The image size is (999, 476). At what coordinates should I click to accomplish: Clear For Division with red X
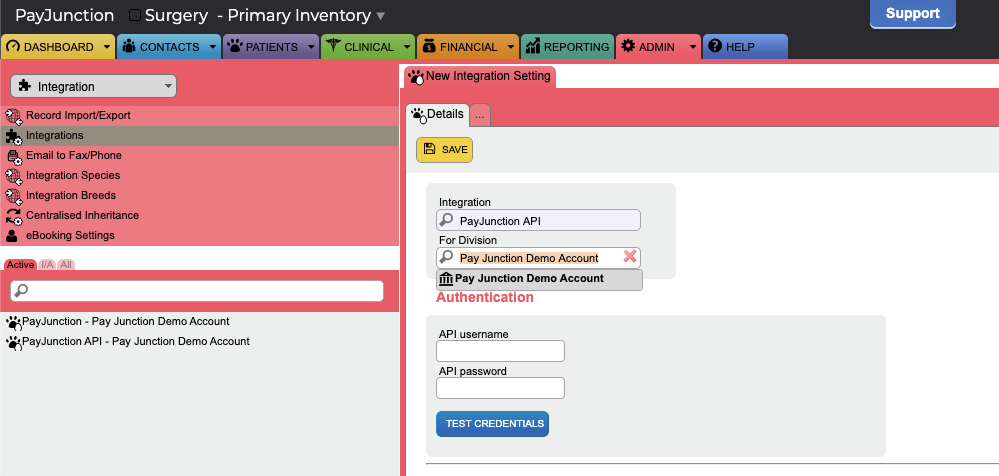click(x=630, y=256)
